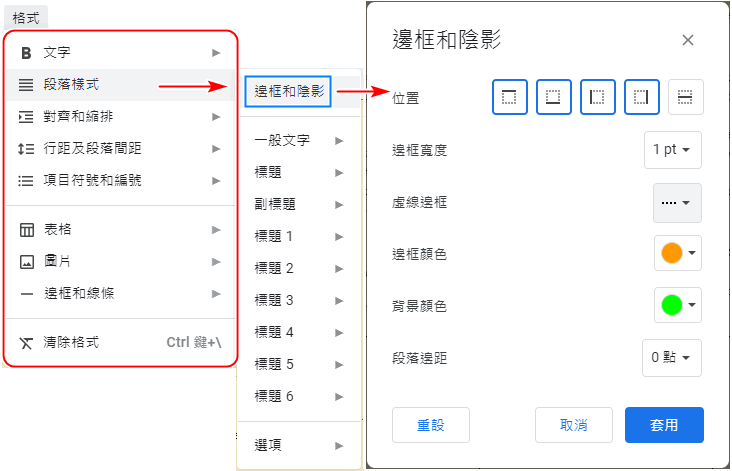Click the 邊框和線條 line icon
Image resolution: width=732 pixels, height=471 pixels.
[x=27, y=294]
